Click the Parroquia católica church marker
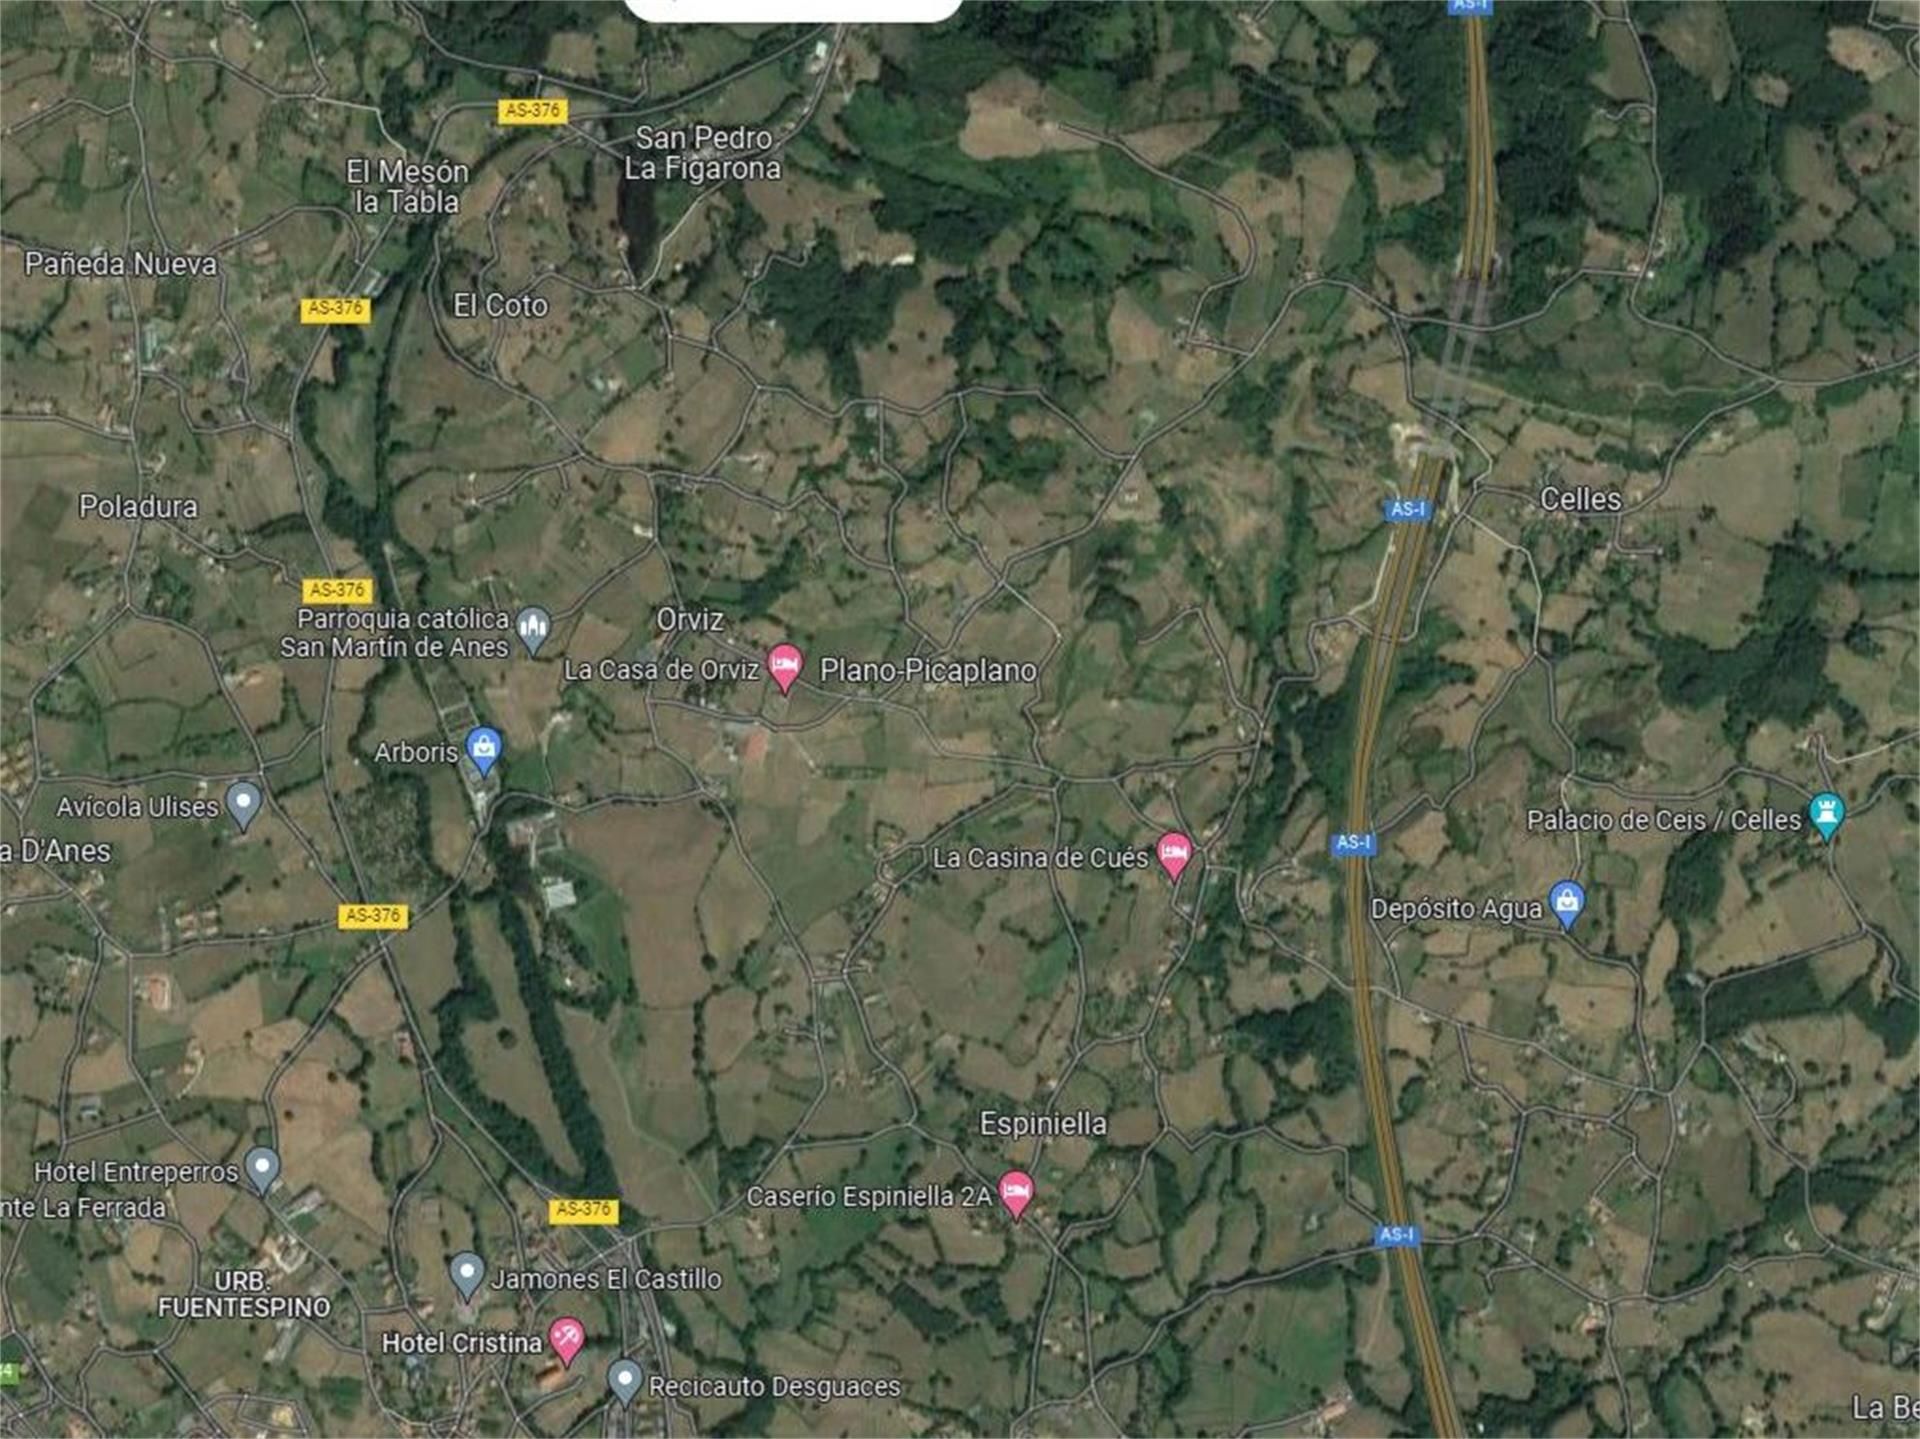 (x=533, y=630)
